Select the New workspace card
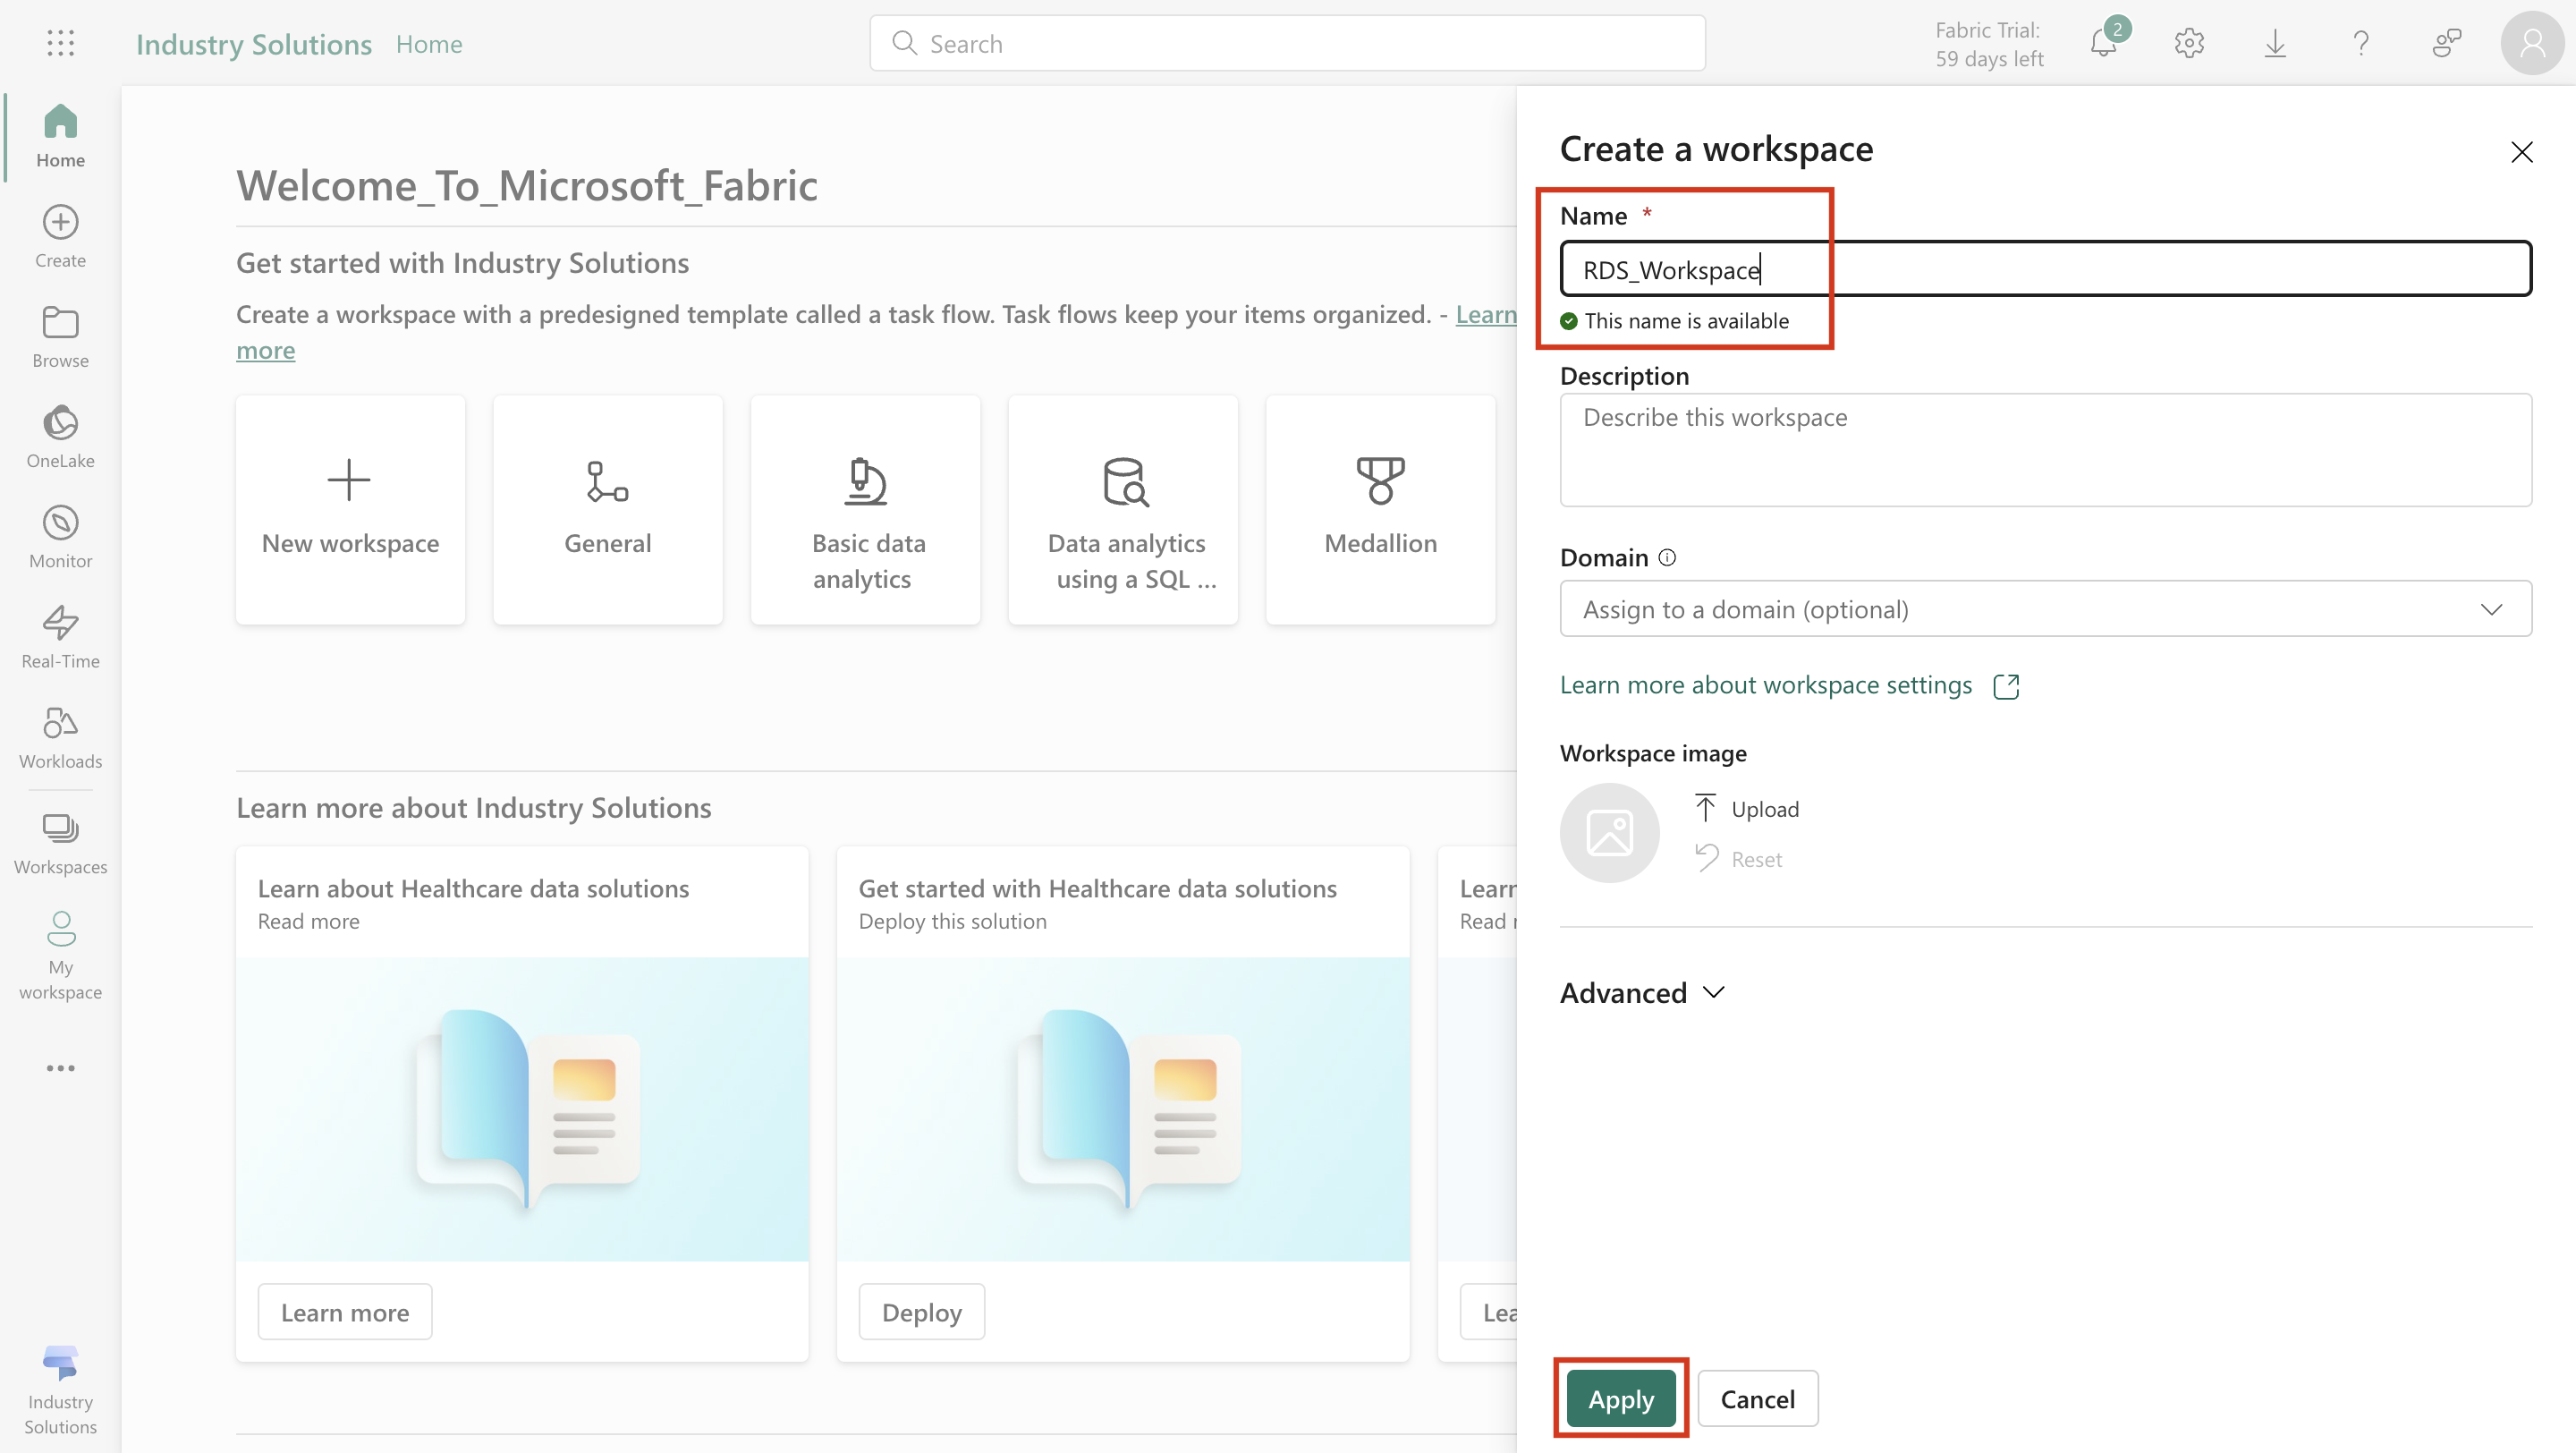Image resolution: width=2576 pixels, height=1453 pixels. coord(350,510)
